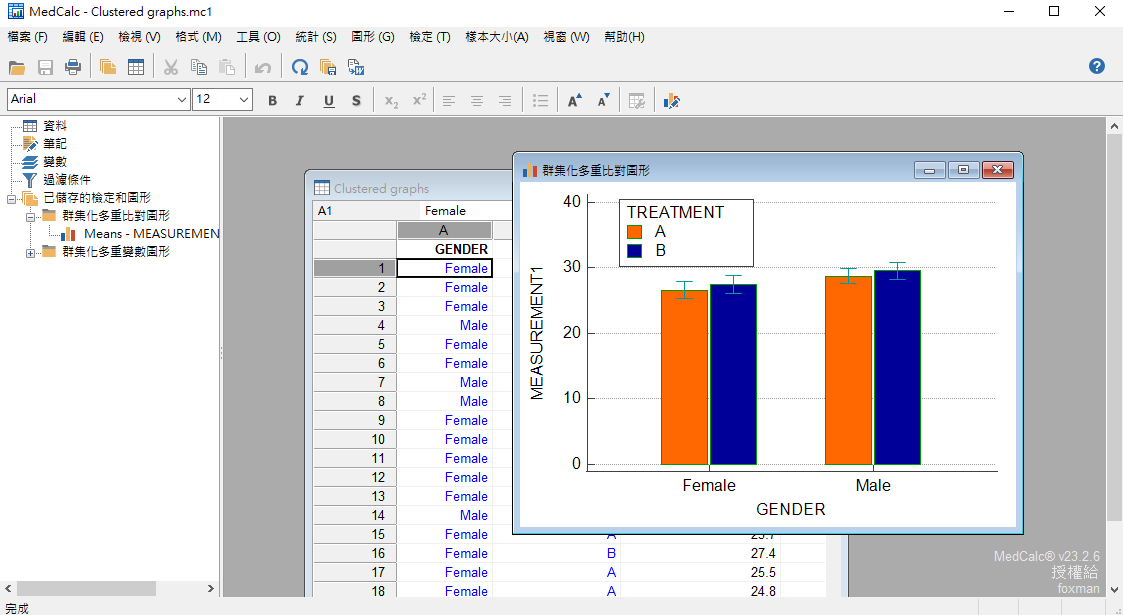The image size is (1123, 615).
Task: Open the 統計 (S) menu
Action: [316, 37]
